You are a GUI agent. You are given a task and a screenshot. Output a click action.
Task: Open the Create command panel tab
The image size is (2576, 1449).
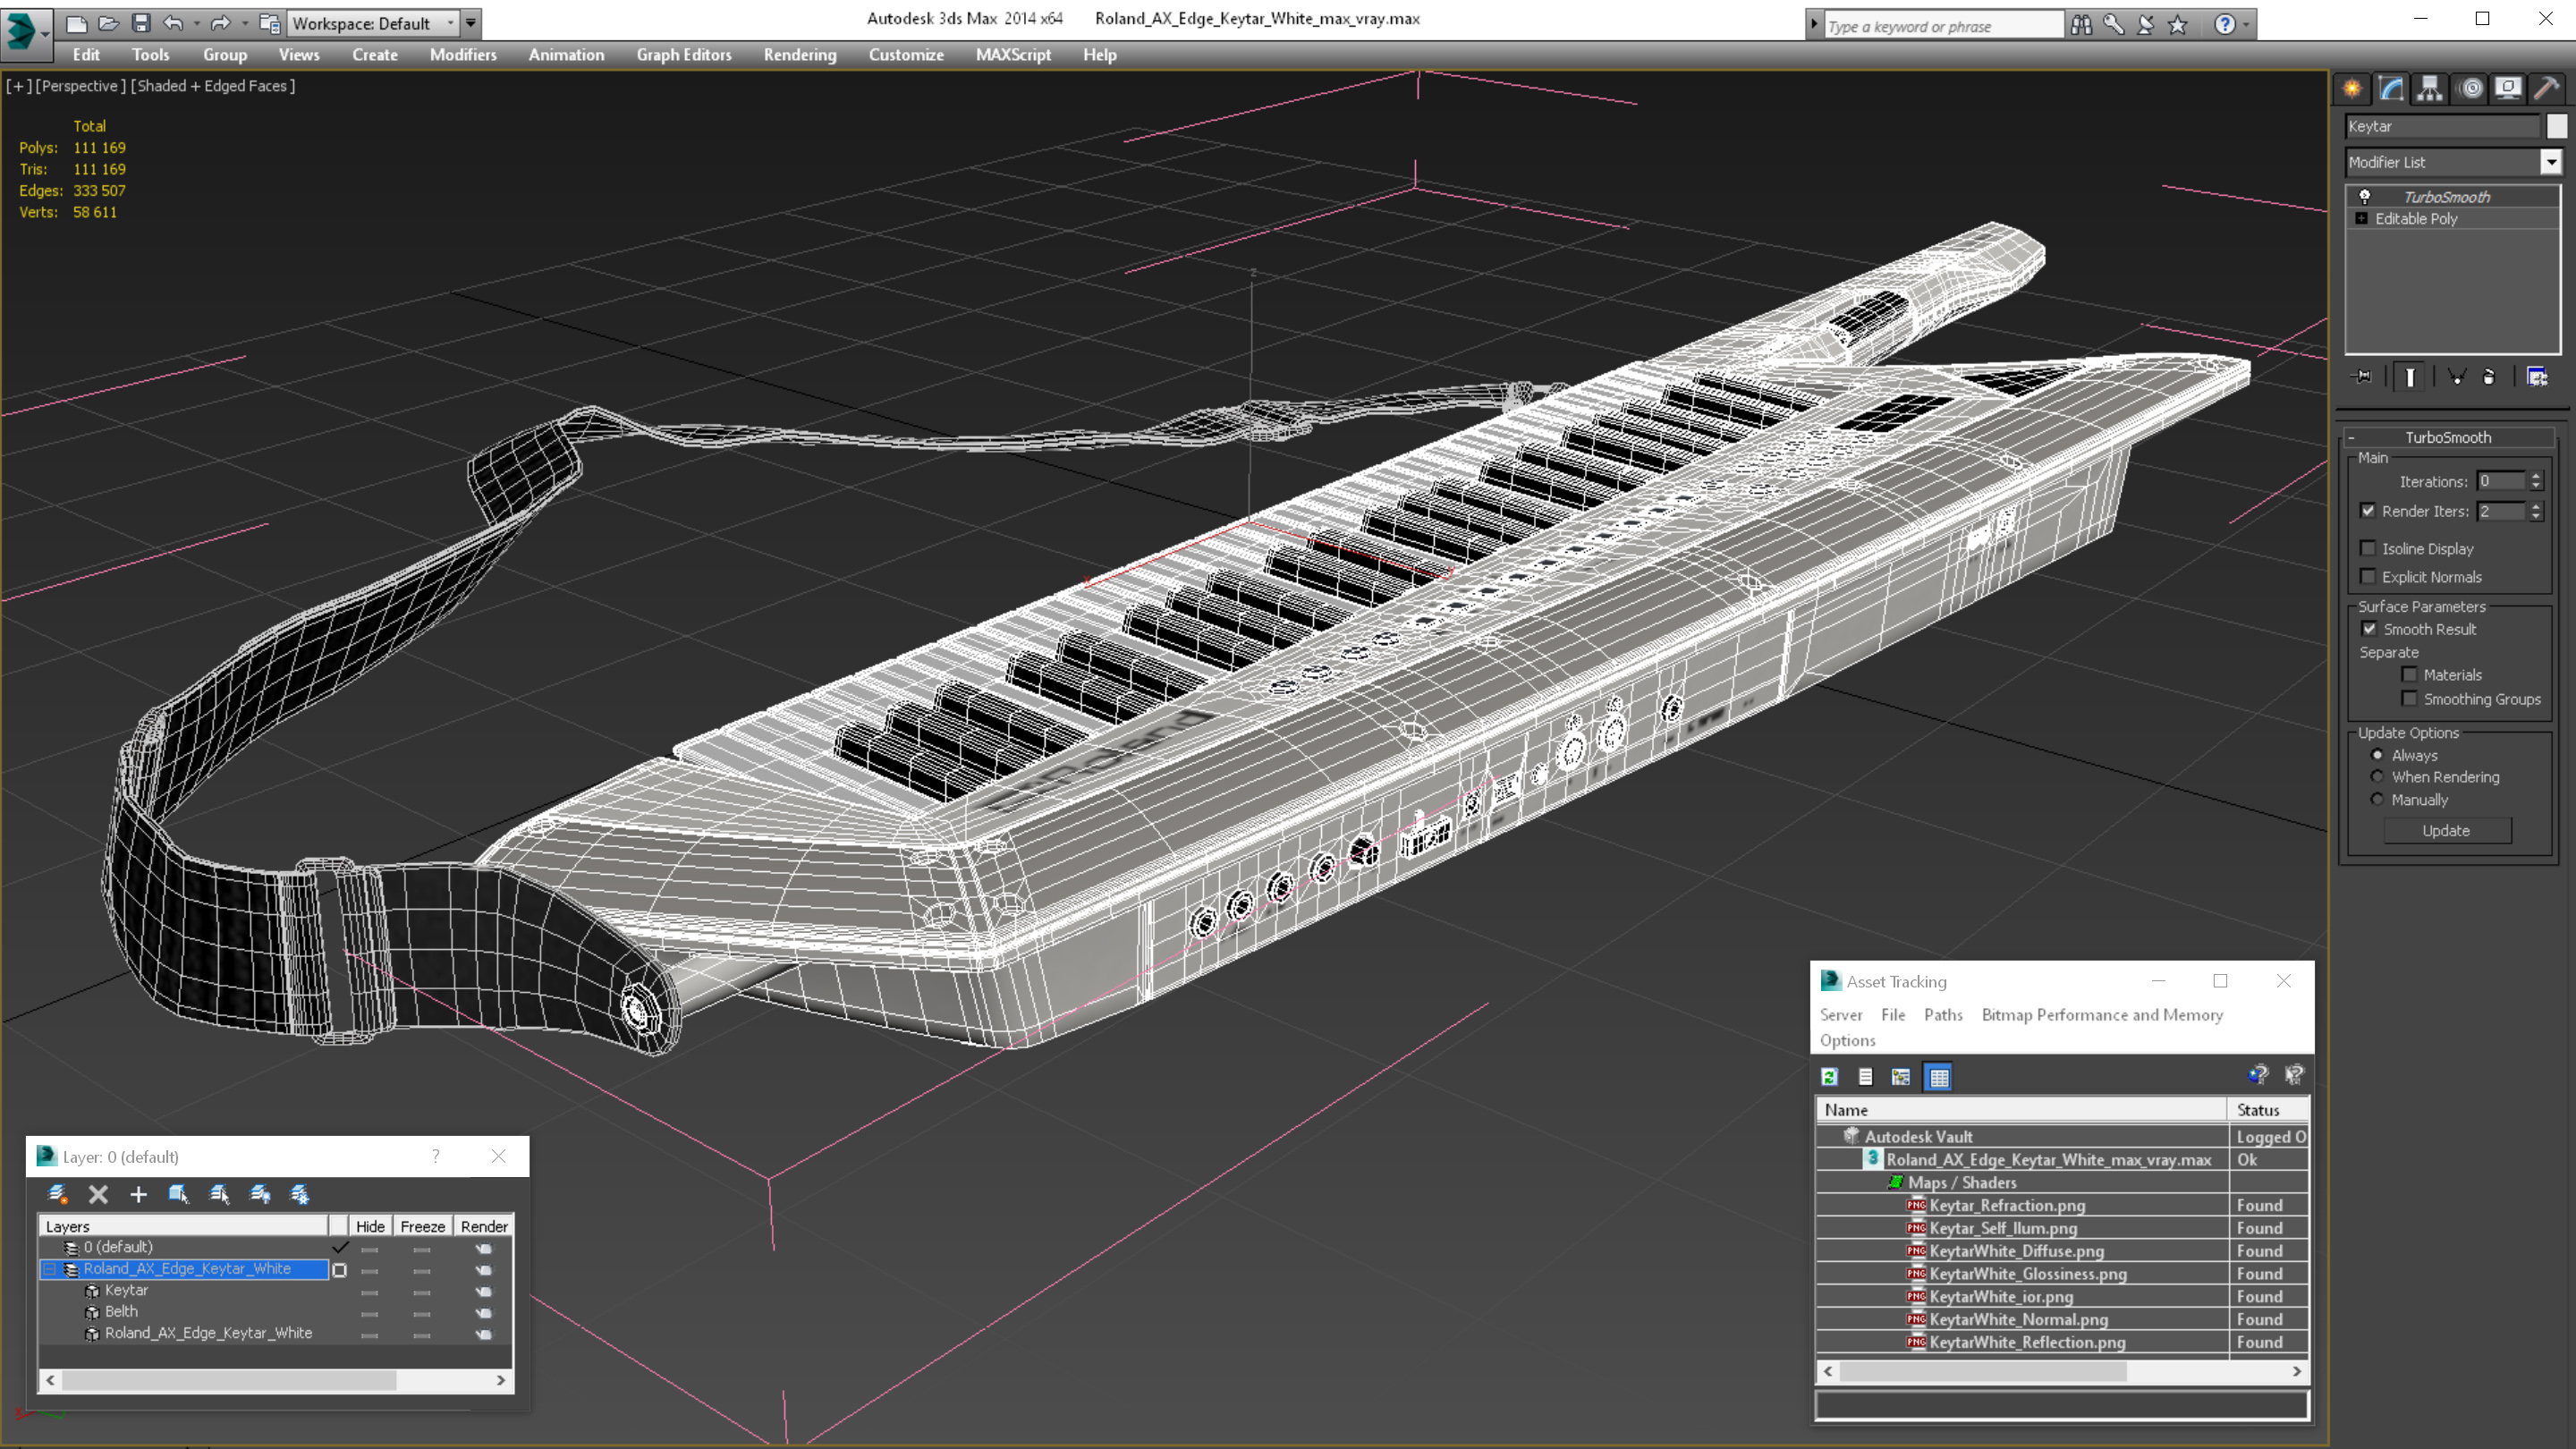point(2352,88)
